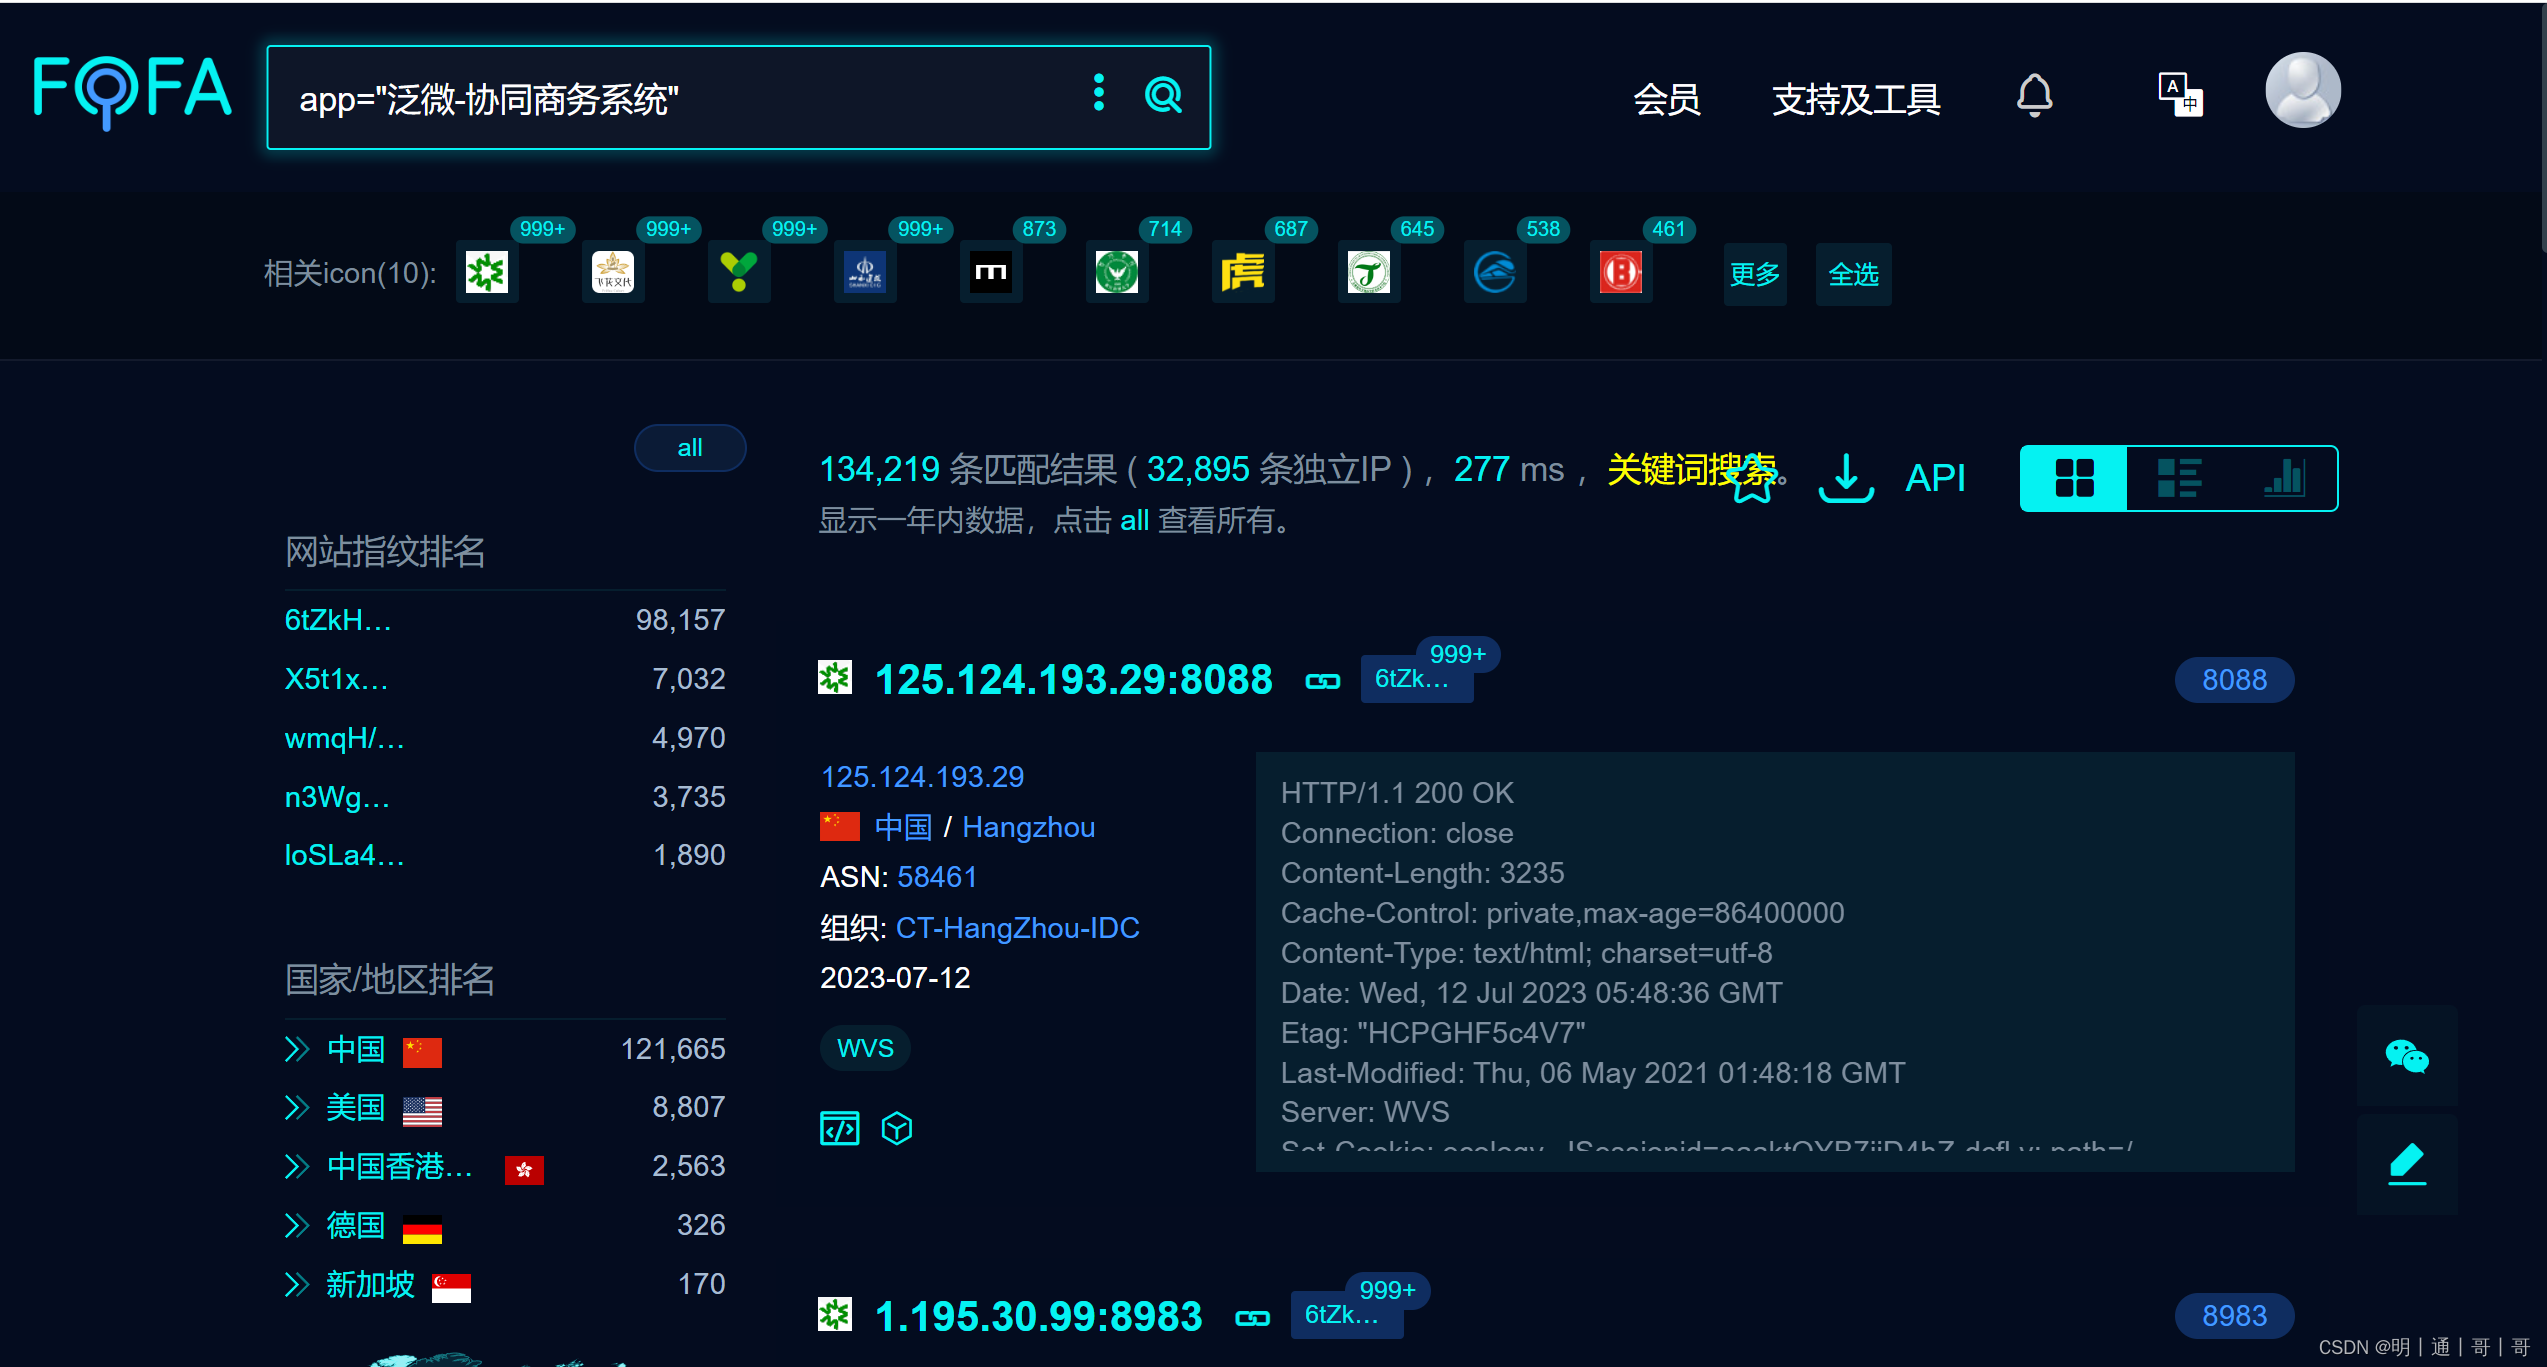Click the language translation icon in the header
The image size is (2547, 1367).
(x=2179, y=96)
